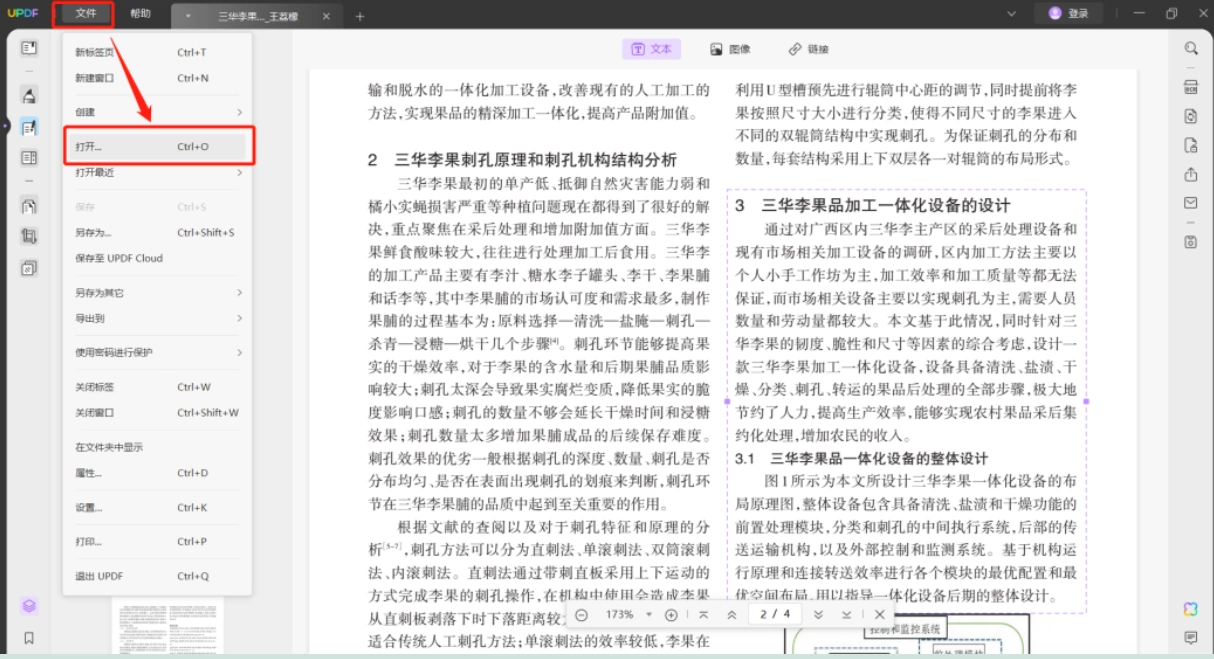1214x659 pixels.
Task: Click the Share file icon in right sidebar
Action: point(1190,174)
